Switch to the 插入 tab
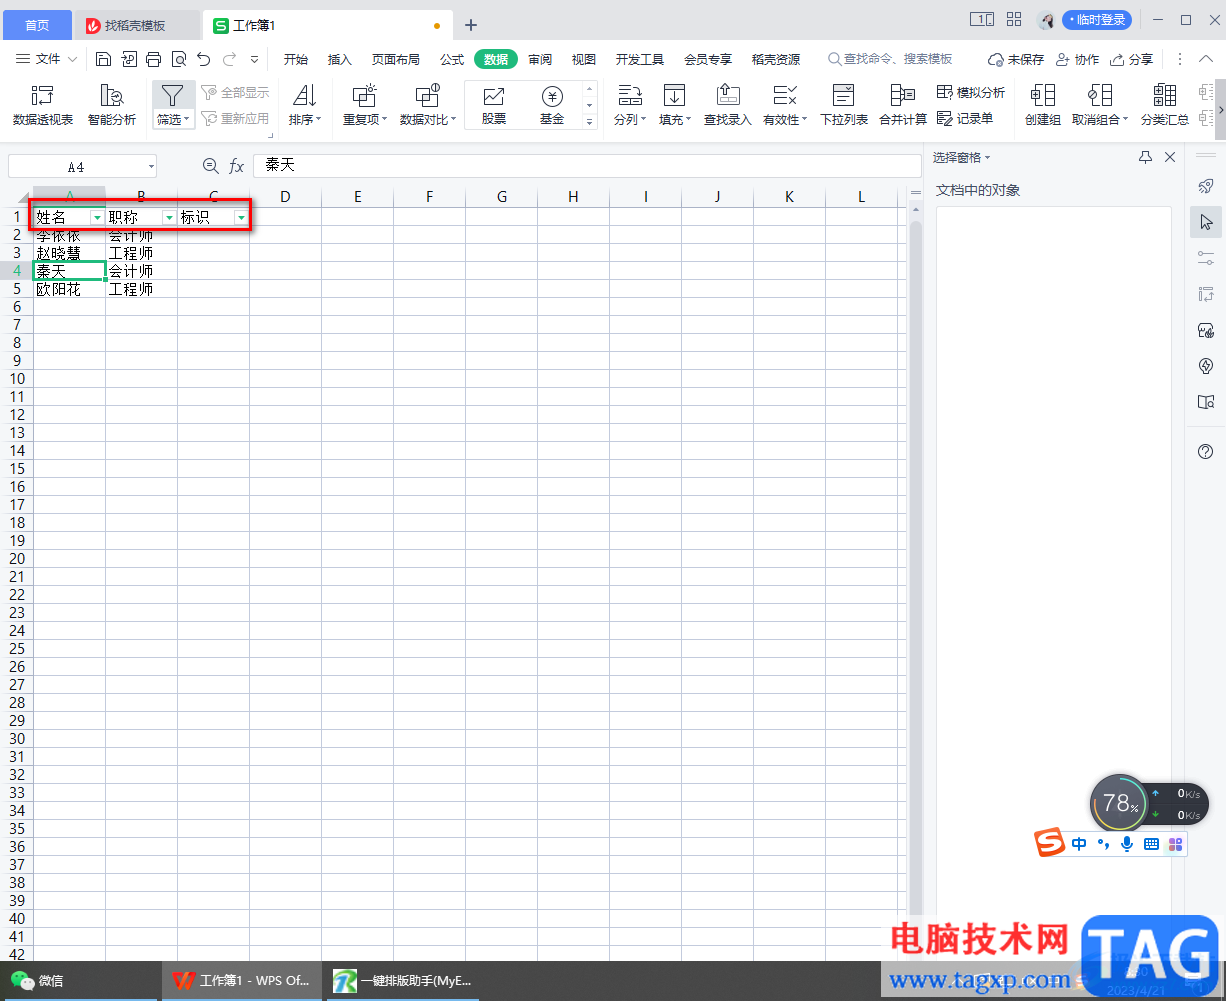Image resolution: width=1226 pixels, height=1001 pixels. [340, 59]
